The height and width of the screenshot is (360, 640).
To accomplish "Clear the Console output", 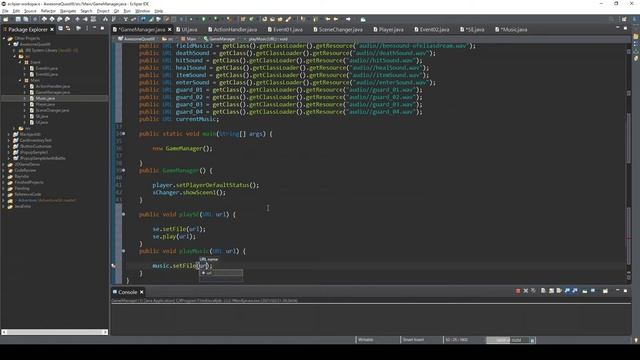I will (543, 291).
